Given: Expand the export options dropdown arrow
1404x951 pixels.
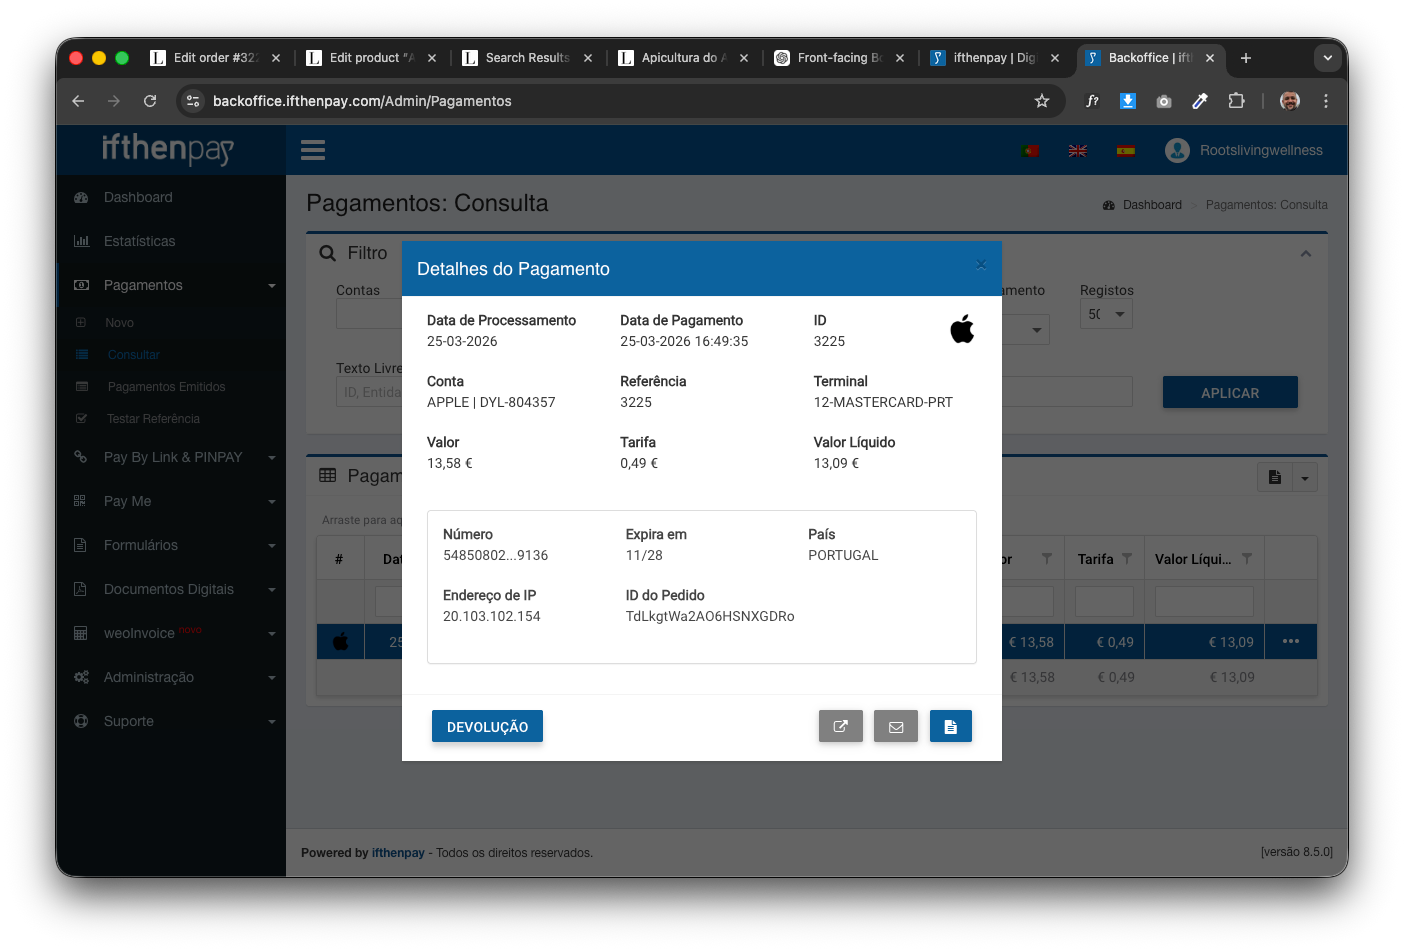Looking at the screenshot, I should pos(1305,478).
